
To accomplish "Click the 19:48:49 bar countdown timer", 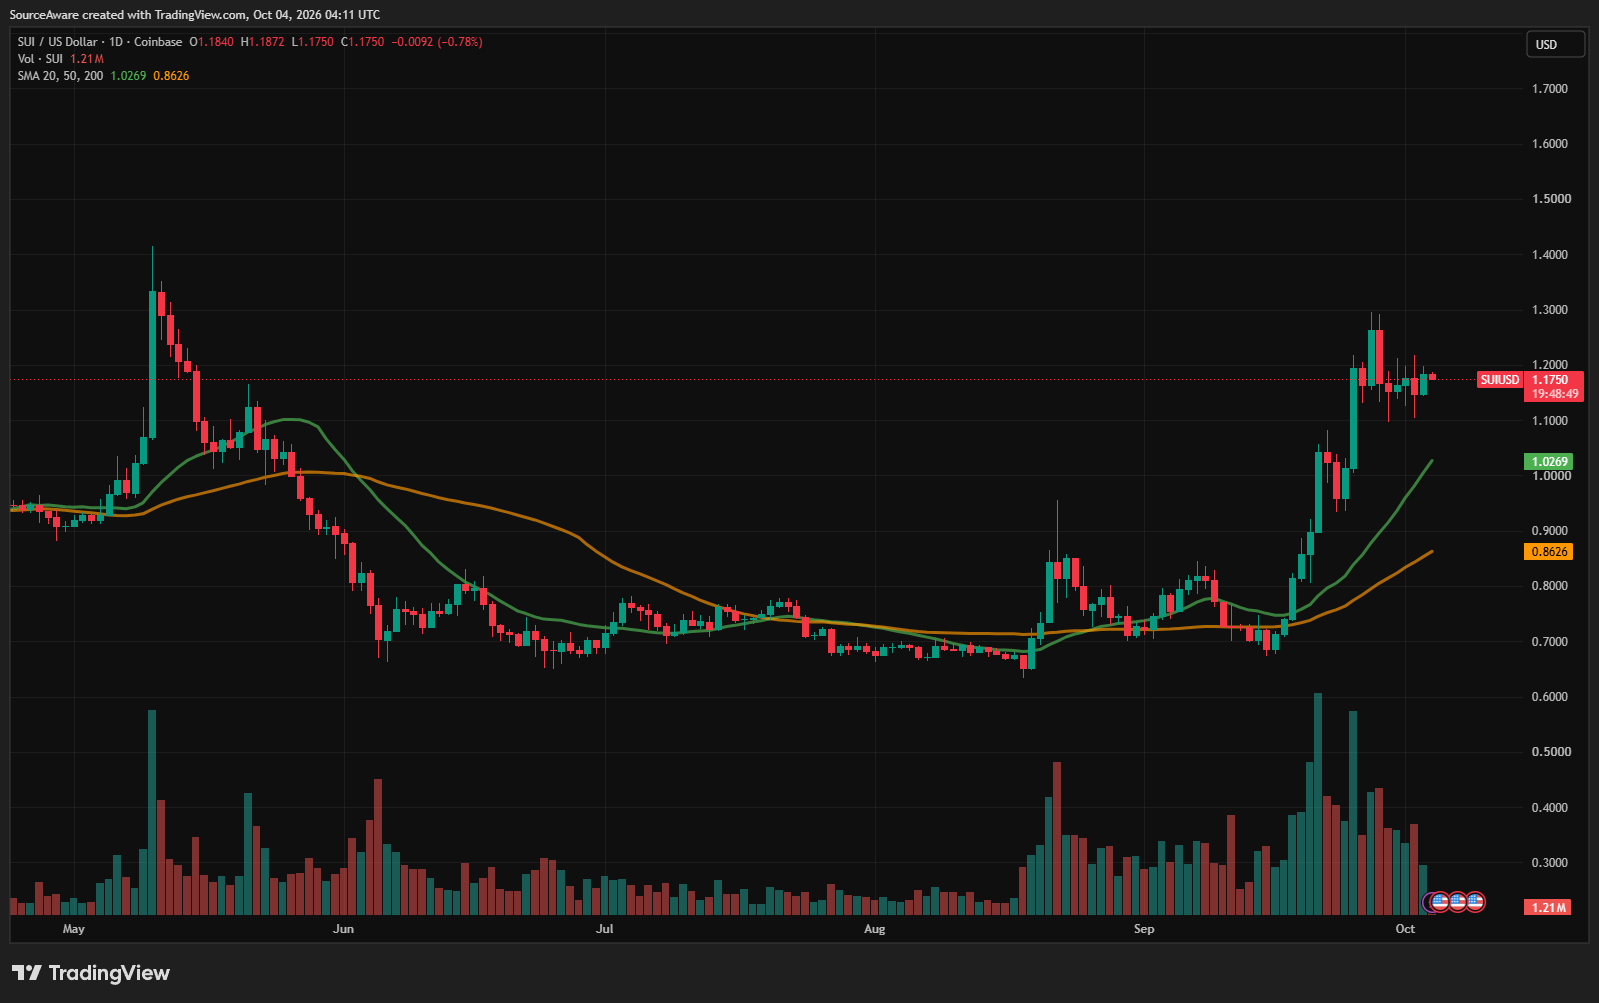I will pos(1554,394).
